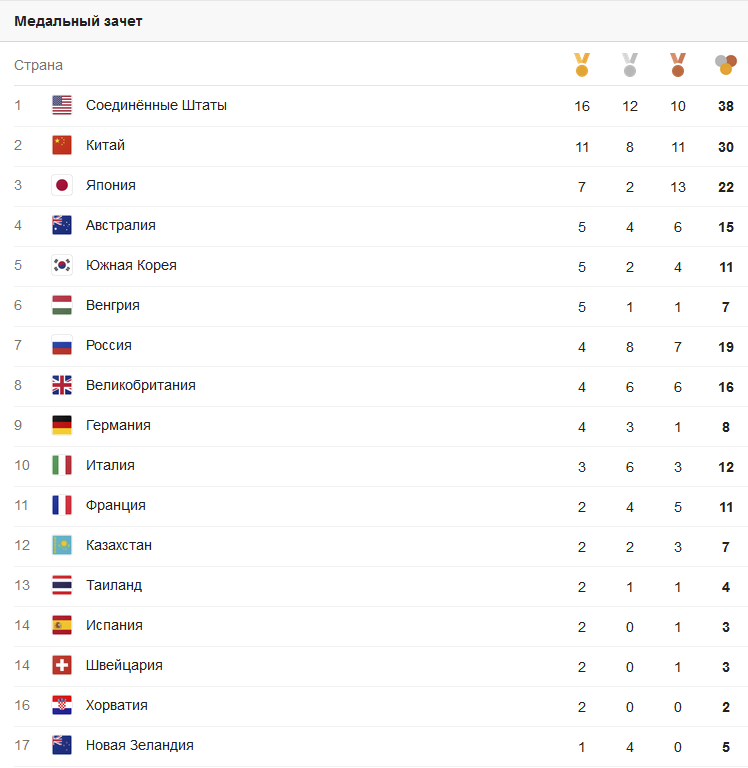Click the Kazakhstan flag icon
The width and height of the screenshot is (748, 768).
pos(62,545)
